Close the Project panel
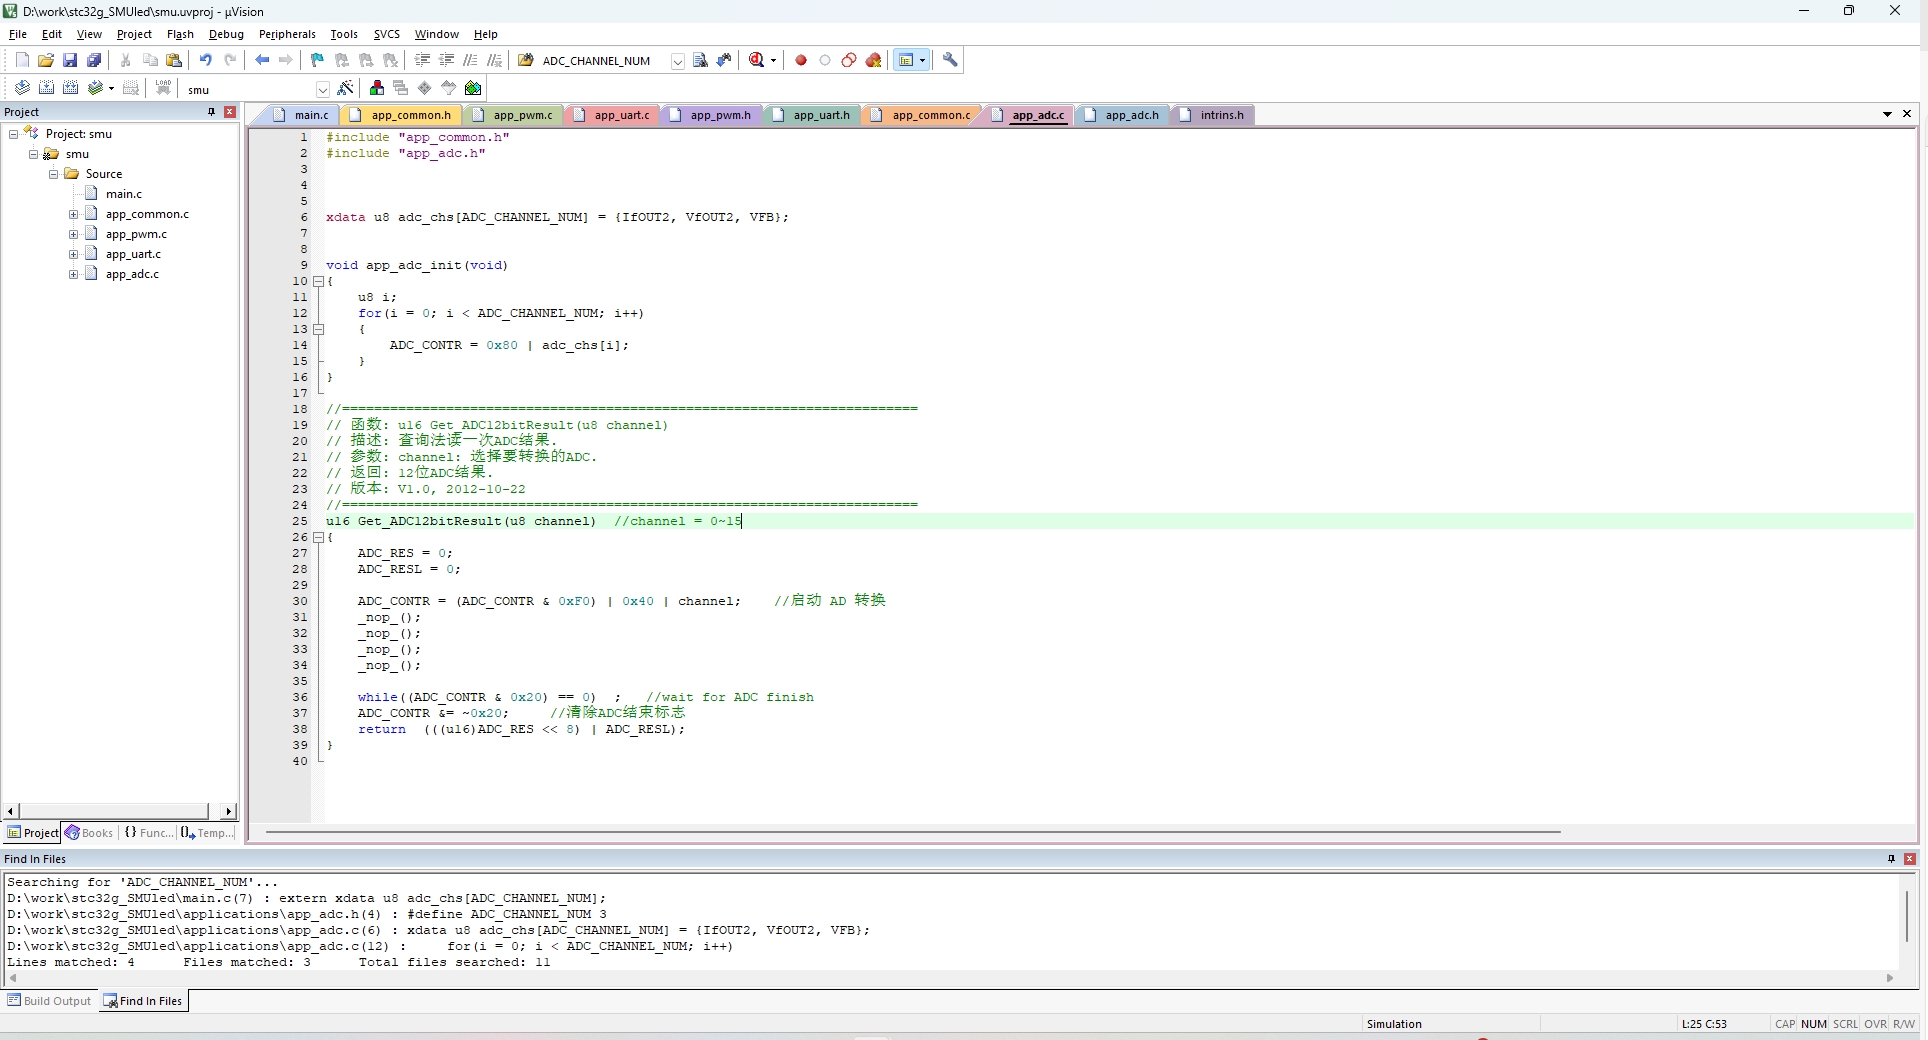1928x1040 pixels. coord(230,112)
